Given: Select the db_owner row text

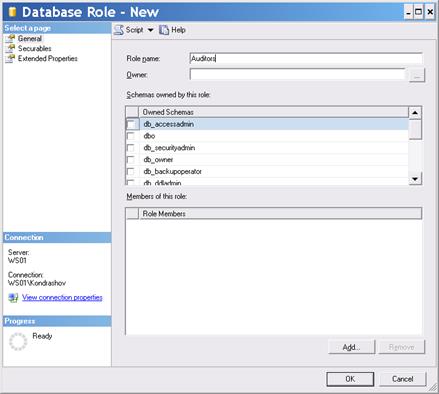Looking at the screenshot, I should 158,160.
